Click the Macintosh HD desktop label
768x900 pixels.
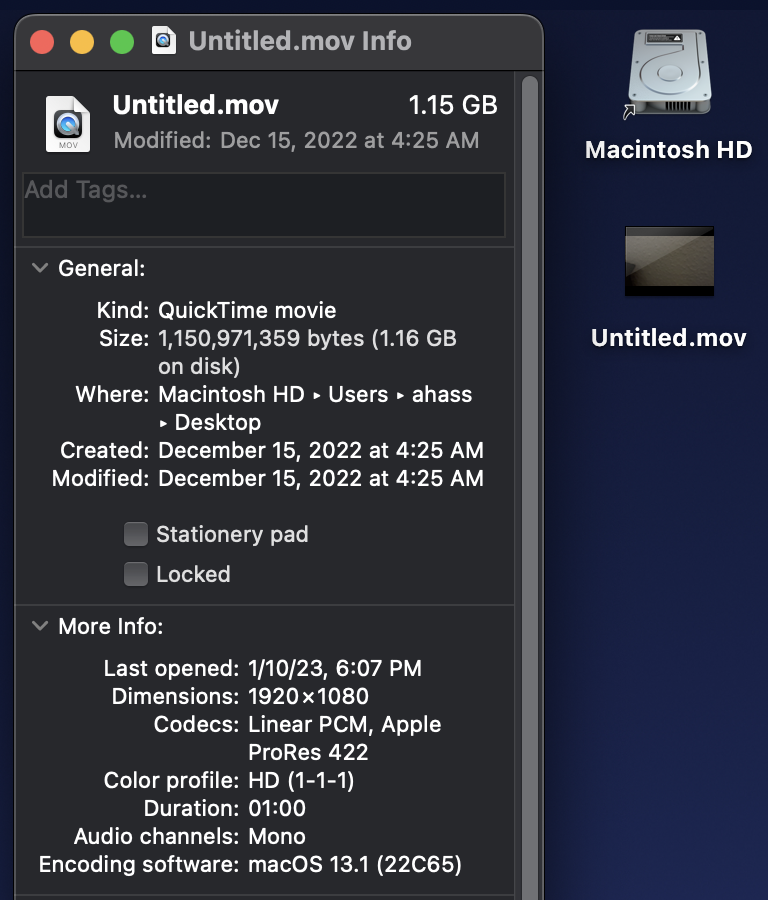click(x=669, y=150)
